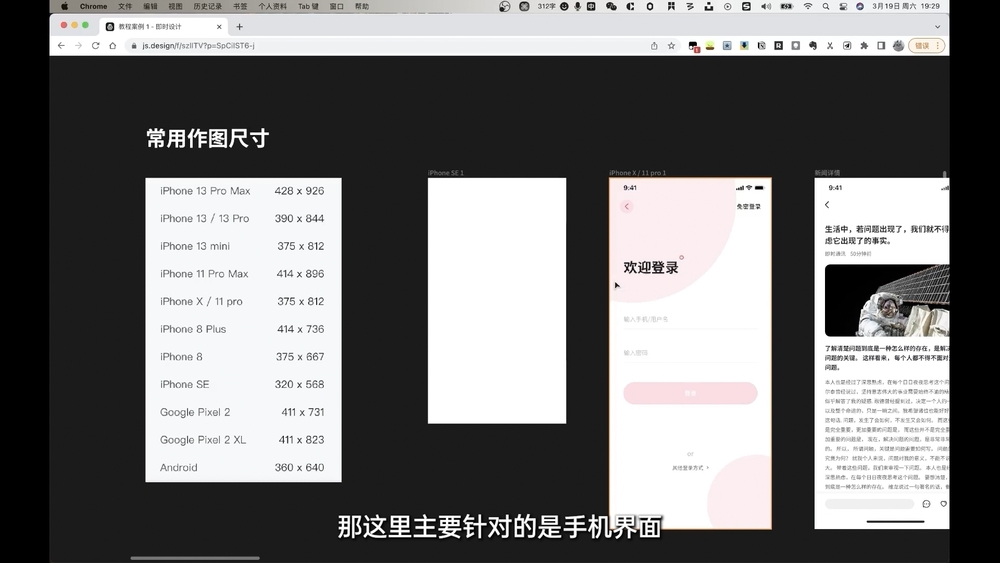Click the back chevron in news detail frame
This screenshot has height=563, width=1000.
(827, 205)
